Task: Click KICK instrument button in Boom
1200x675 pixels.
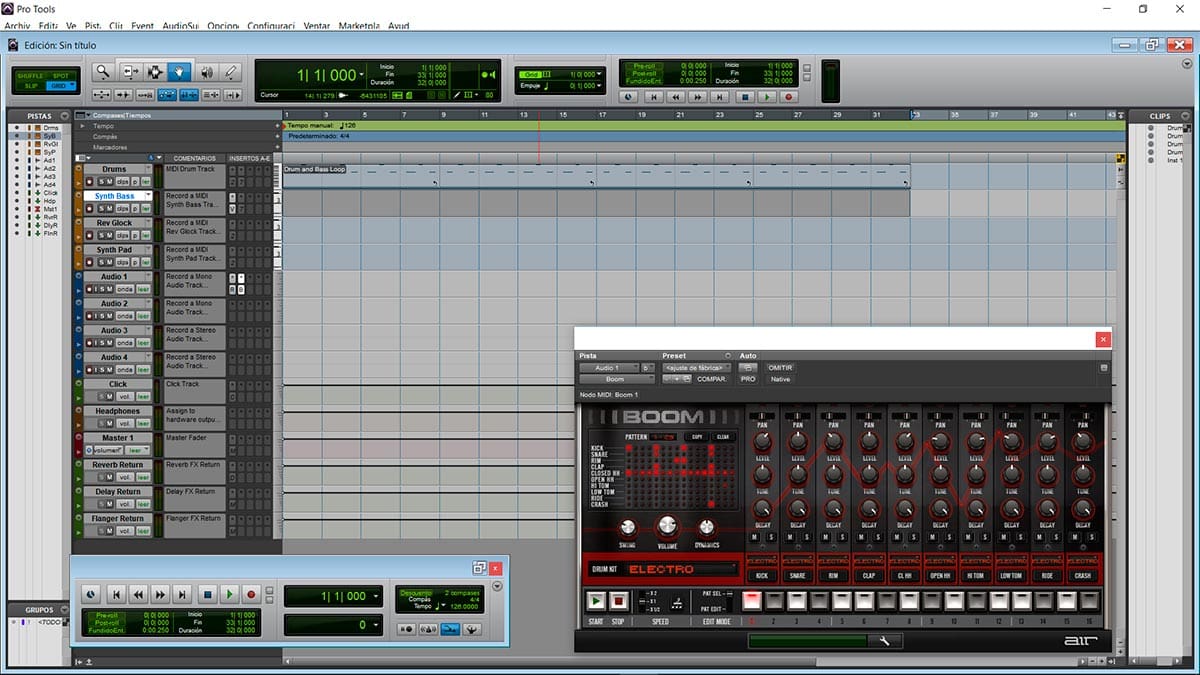Action: click(762, 575)
